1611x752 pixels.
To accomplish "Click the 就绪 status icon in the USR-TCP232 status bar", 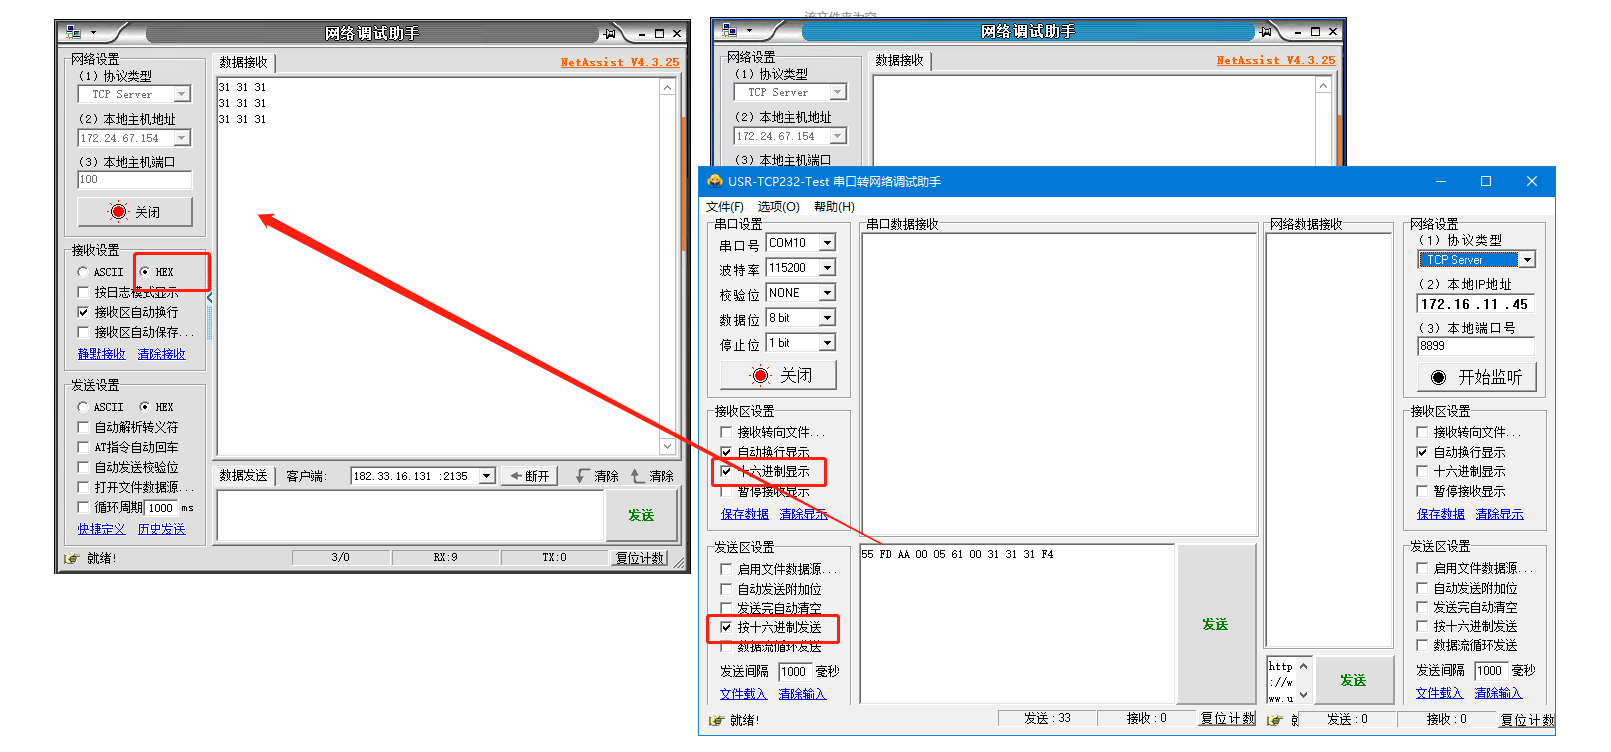I will point(715,720).
